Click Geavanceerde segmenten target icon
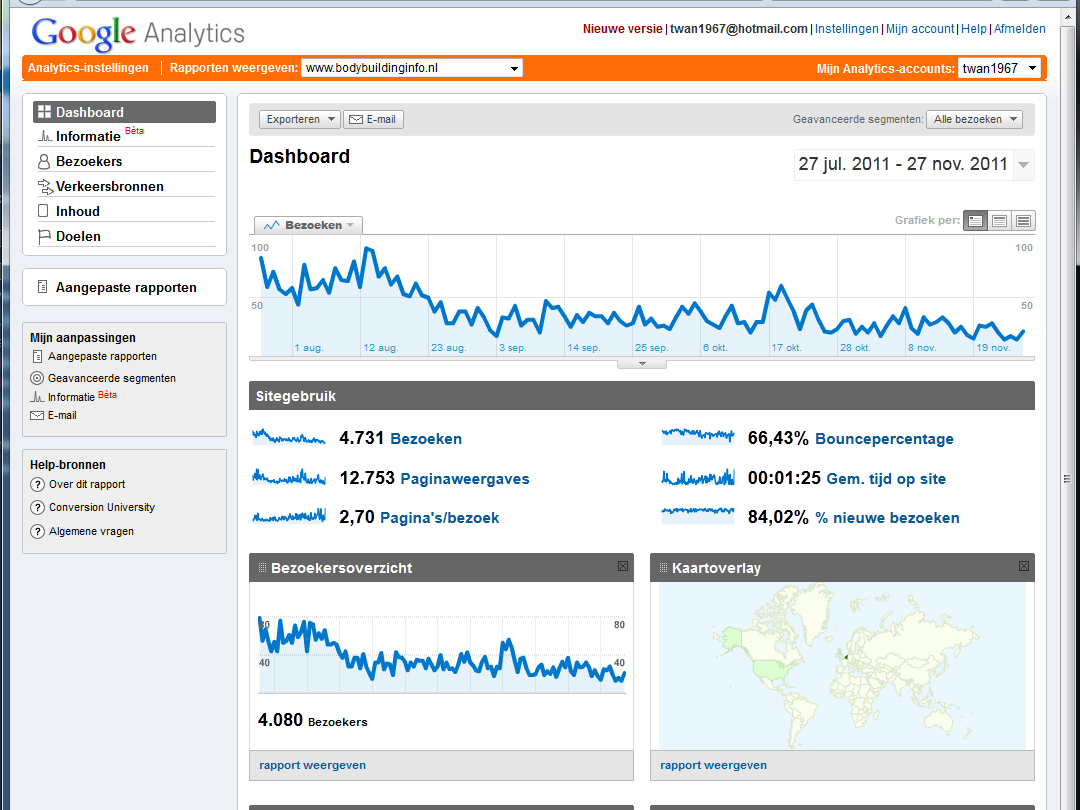 [x=37, y=378]
